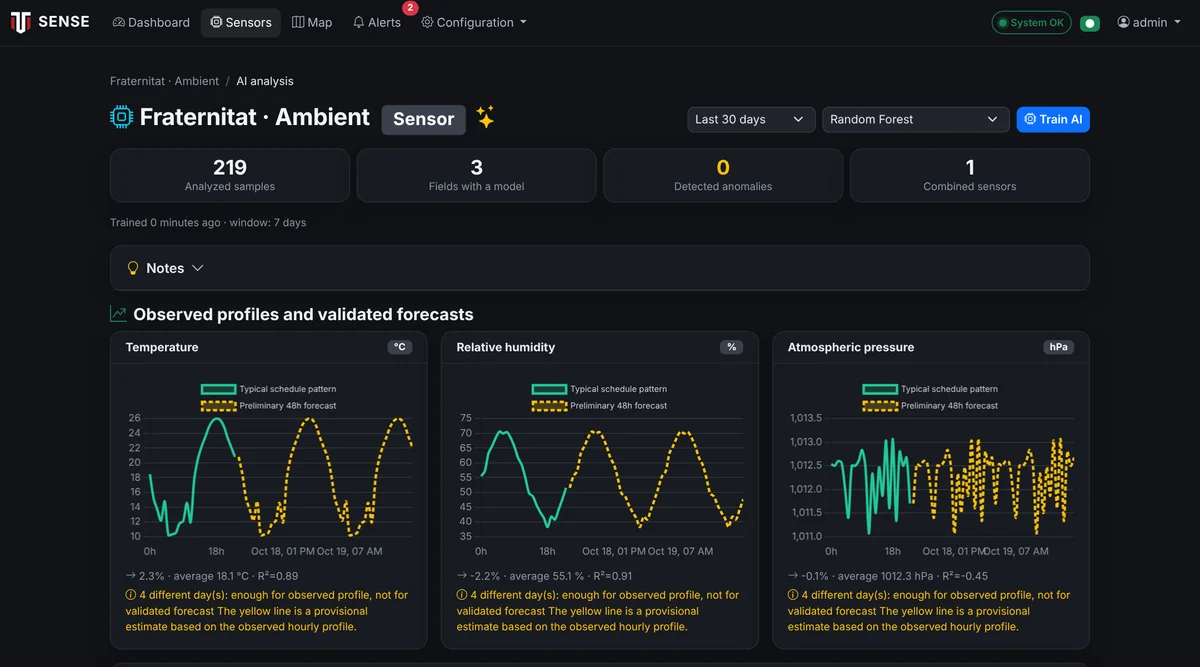1200x667 pixels.
Task: Click the sparkles AI icon
Action: tap(485, 118)
